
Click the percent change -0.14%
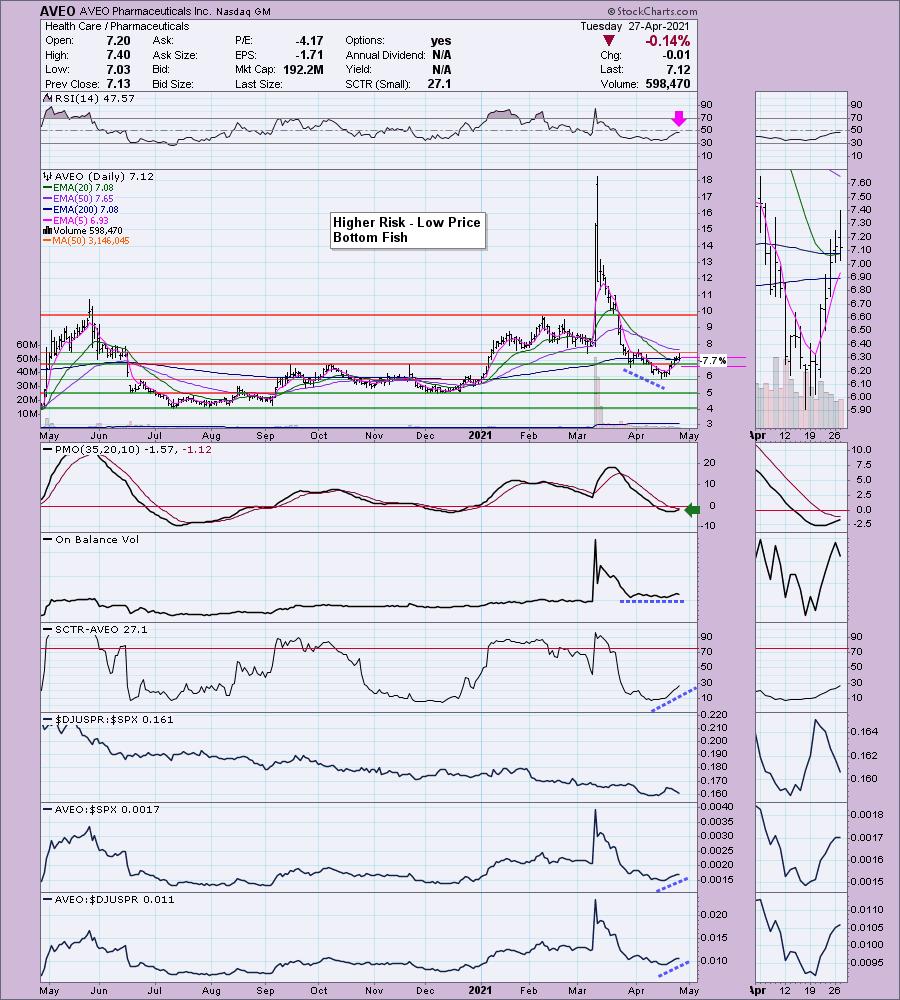click(667, 41)
